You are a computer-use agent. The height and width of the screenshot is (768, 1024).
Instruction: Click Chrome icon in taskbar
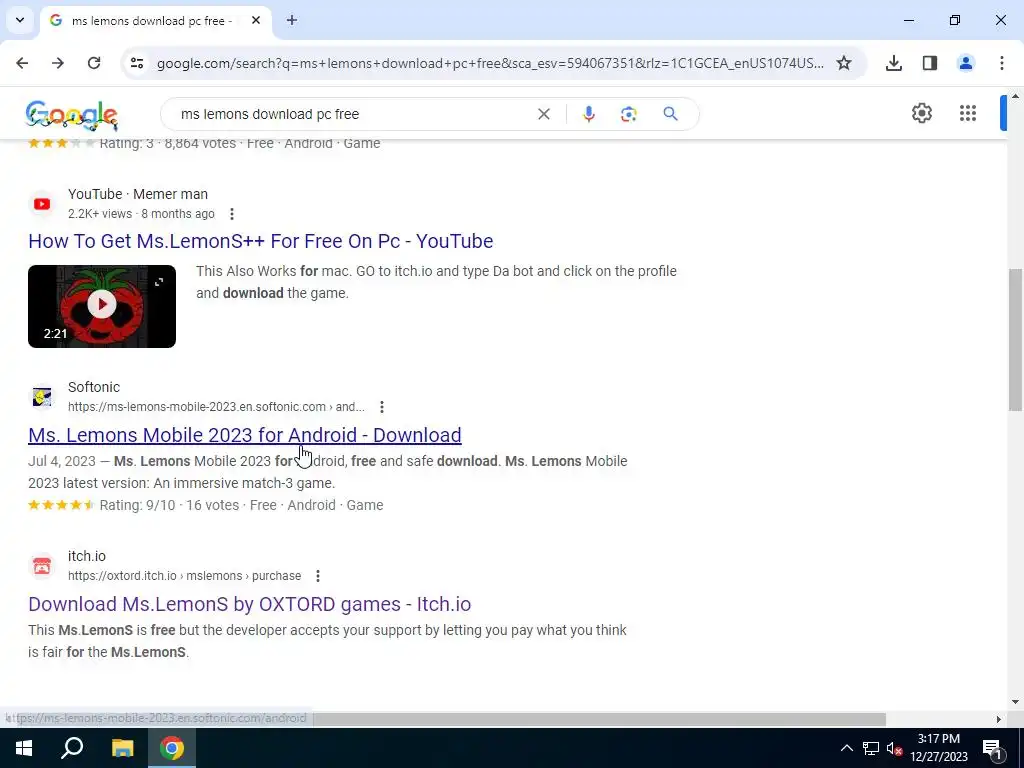tap(172, 748)
